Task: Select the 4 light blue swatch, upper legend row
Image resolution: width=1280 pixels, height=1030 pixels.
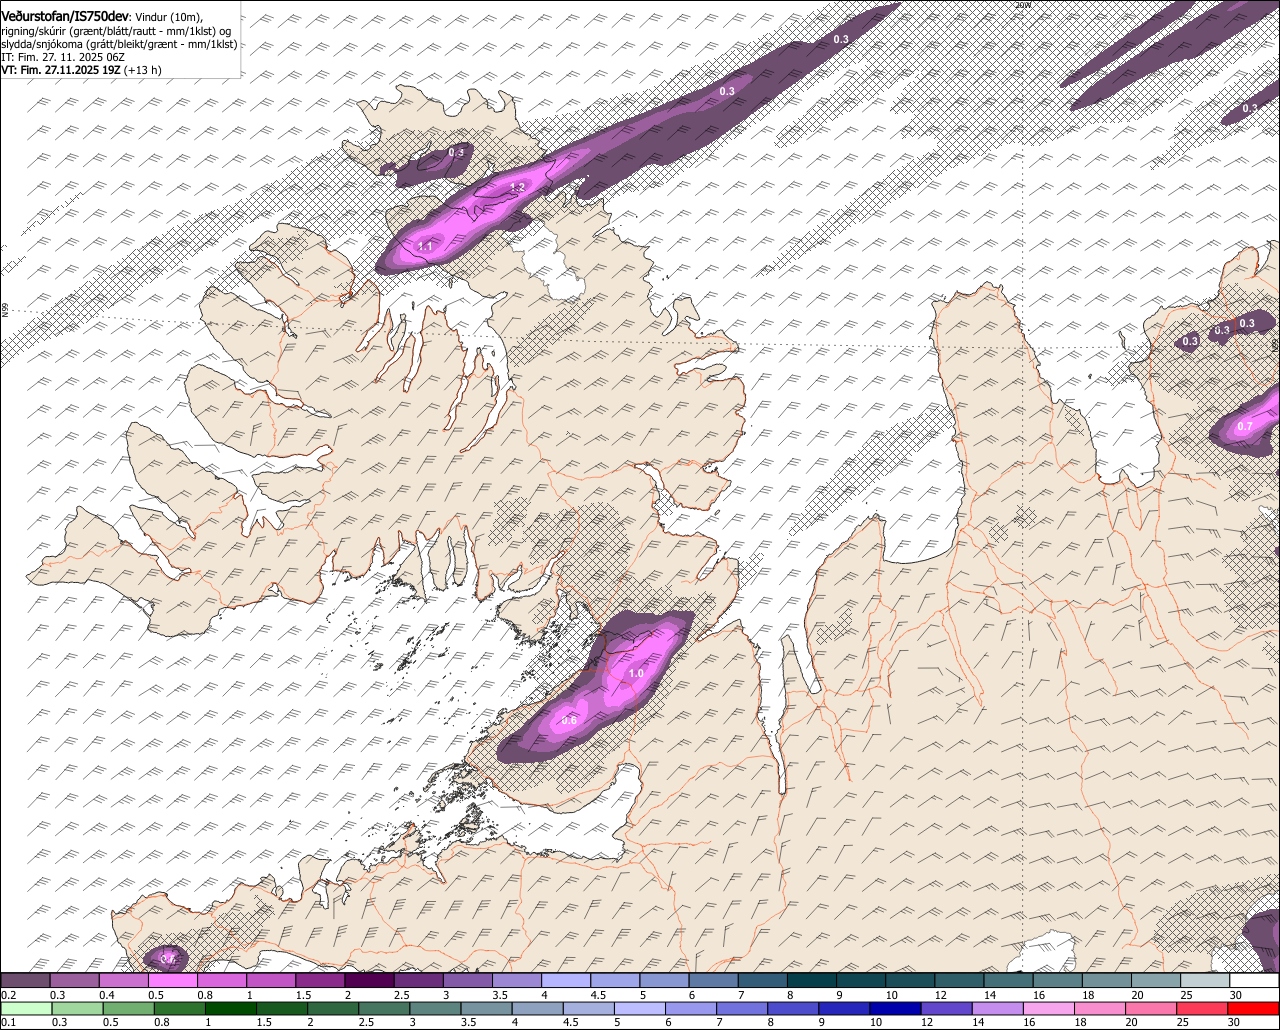Action: pos(566,980)
